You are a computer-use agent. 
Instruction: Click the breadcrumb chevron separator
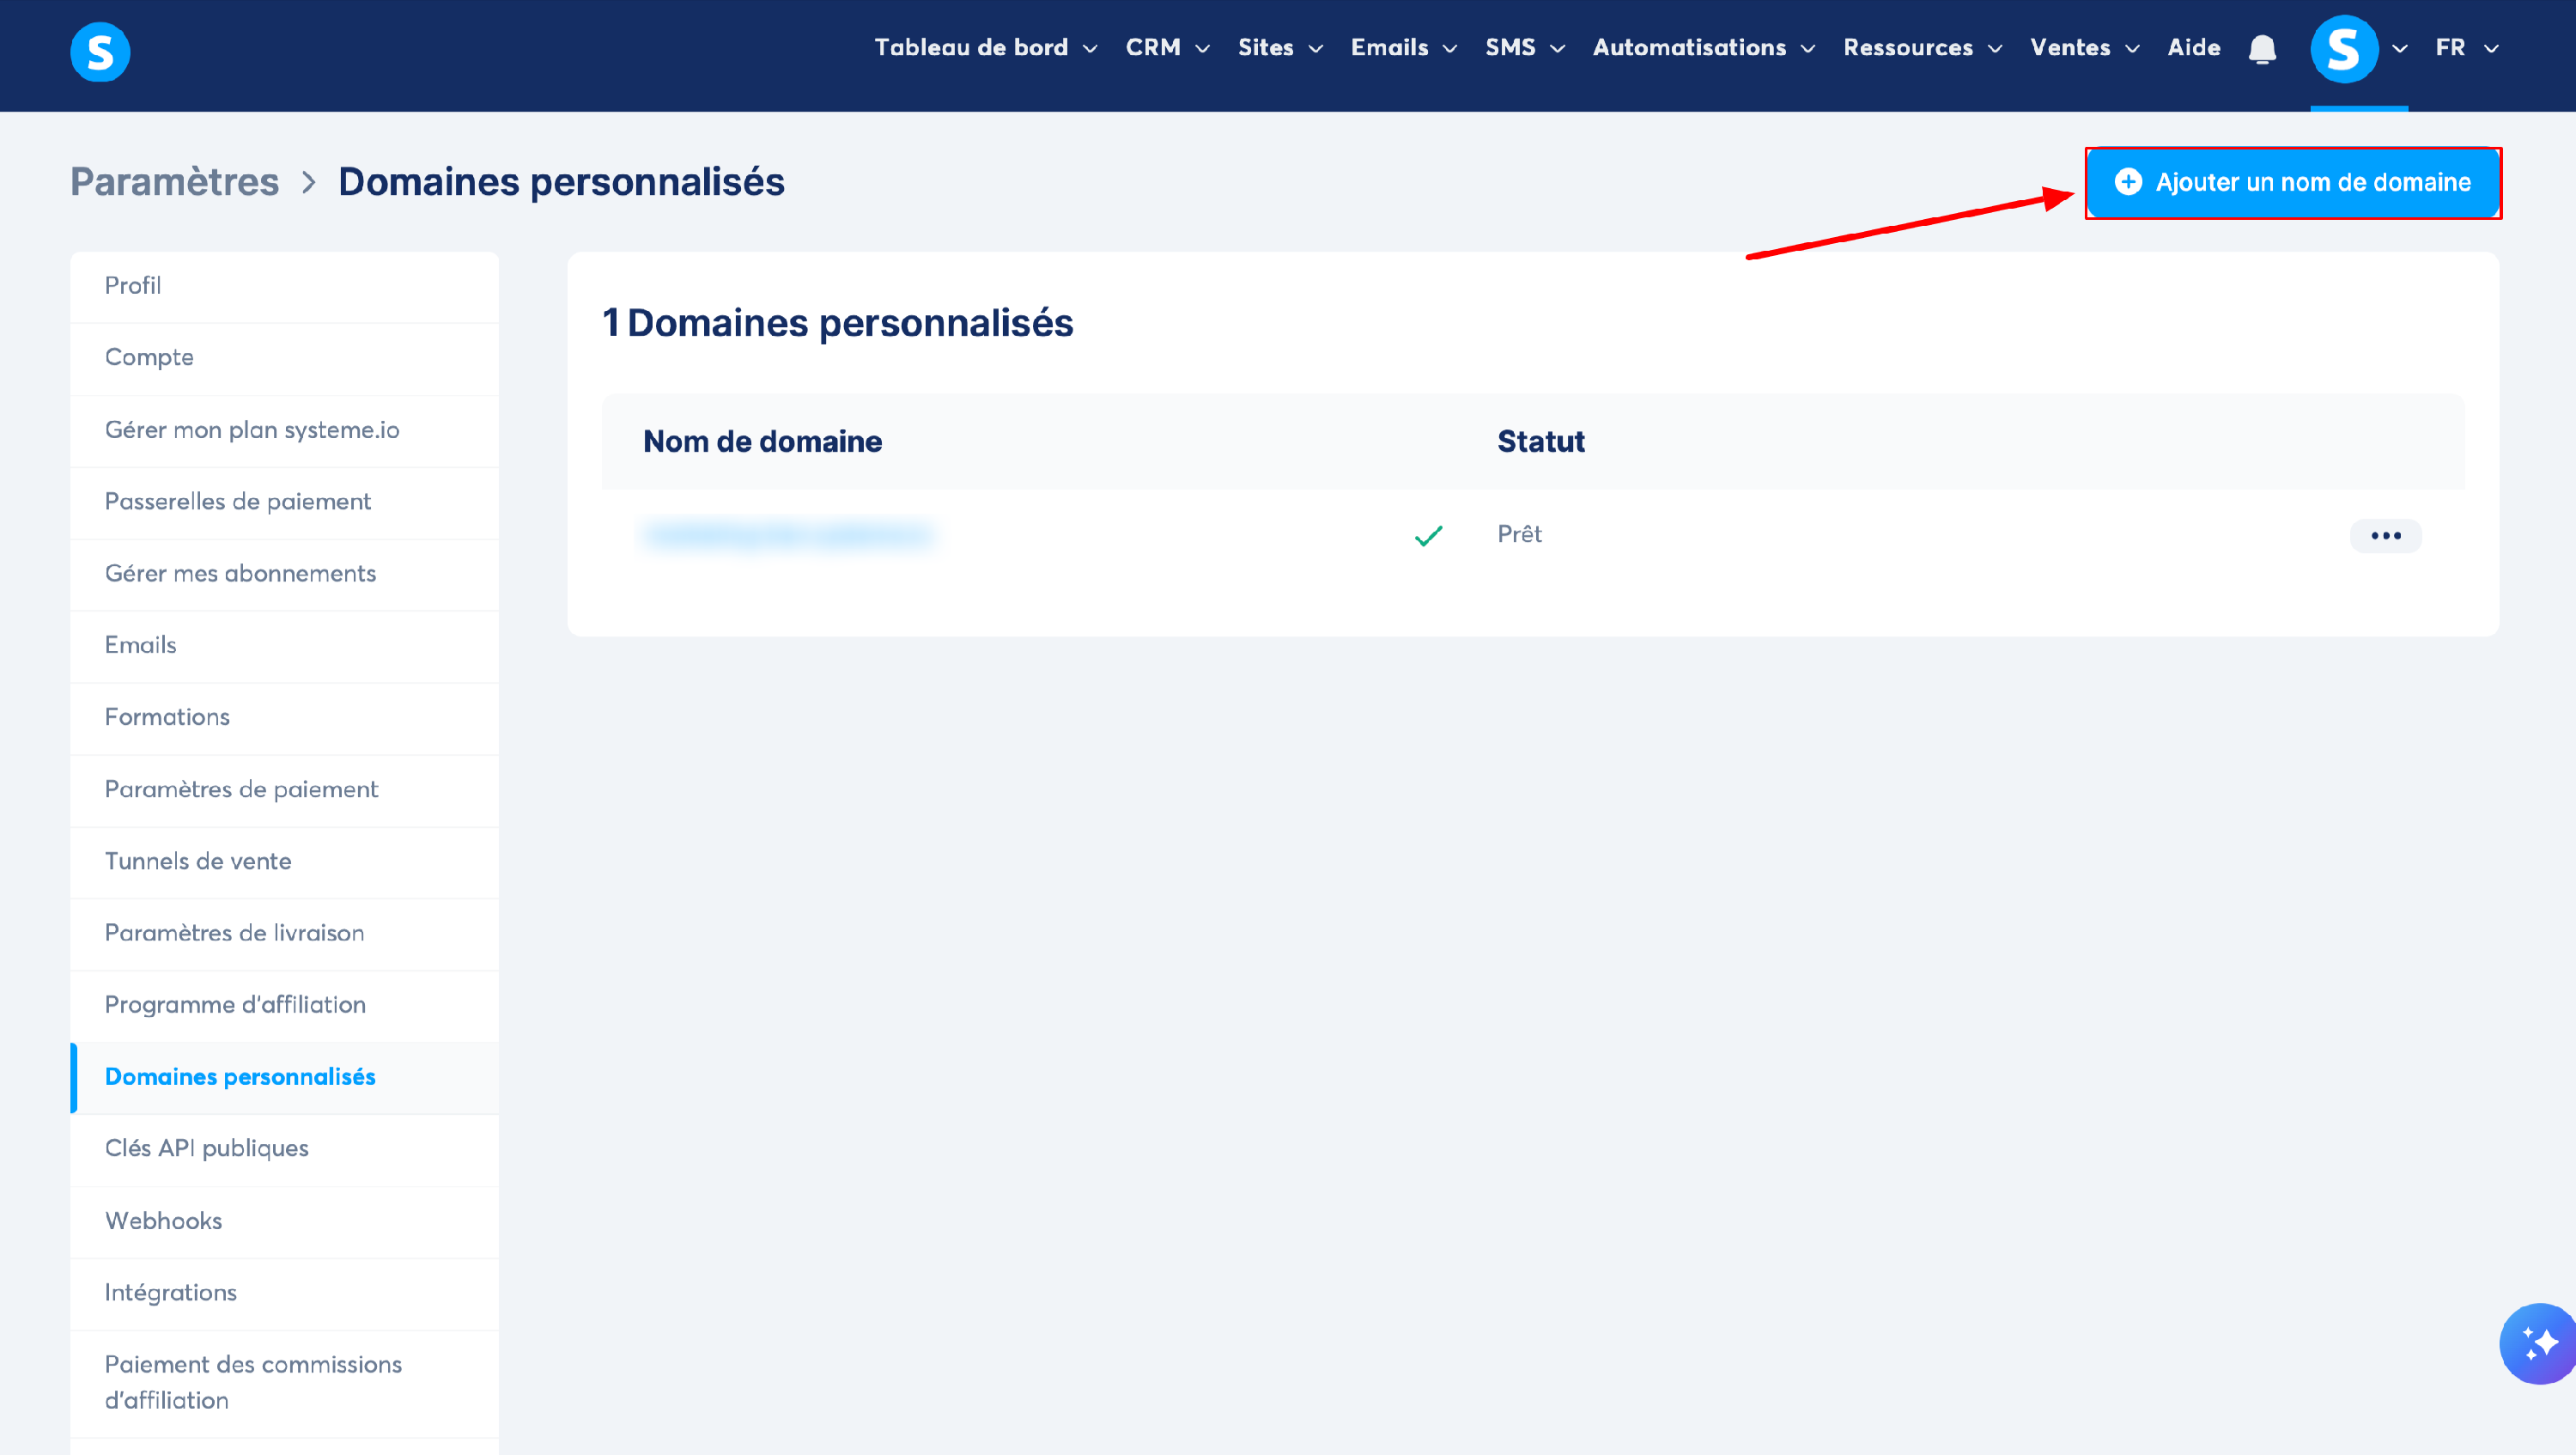pos(309,183)
